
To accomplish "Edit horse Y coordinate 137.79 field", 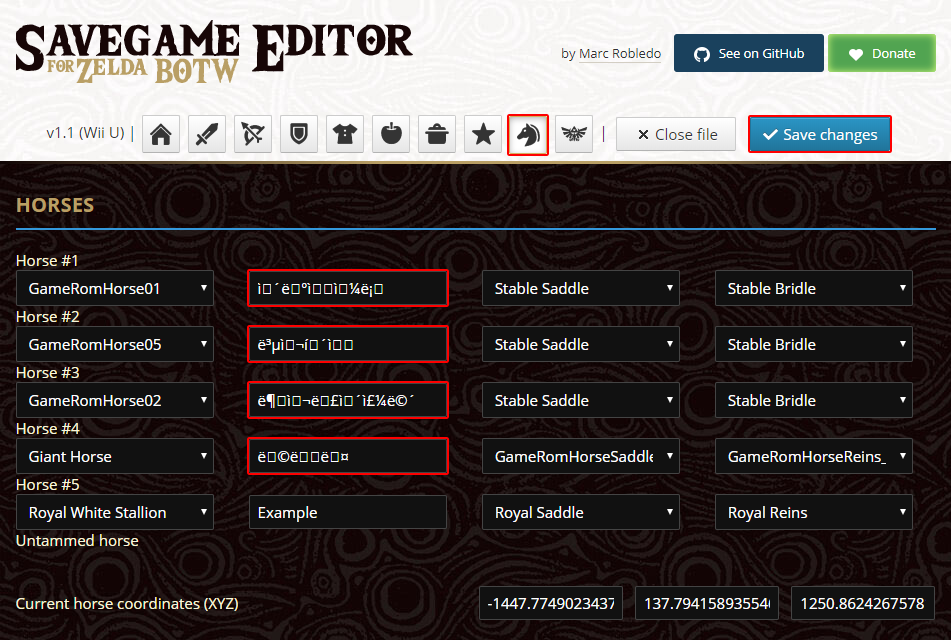I will [x=707, y=603].
